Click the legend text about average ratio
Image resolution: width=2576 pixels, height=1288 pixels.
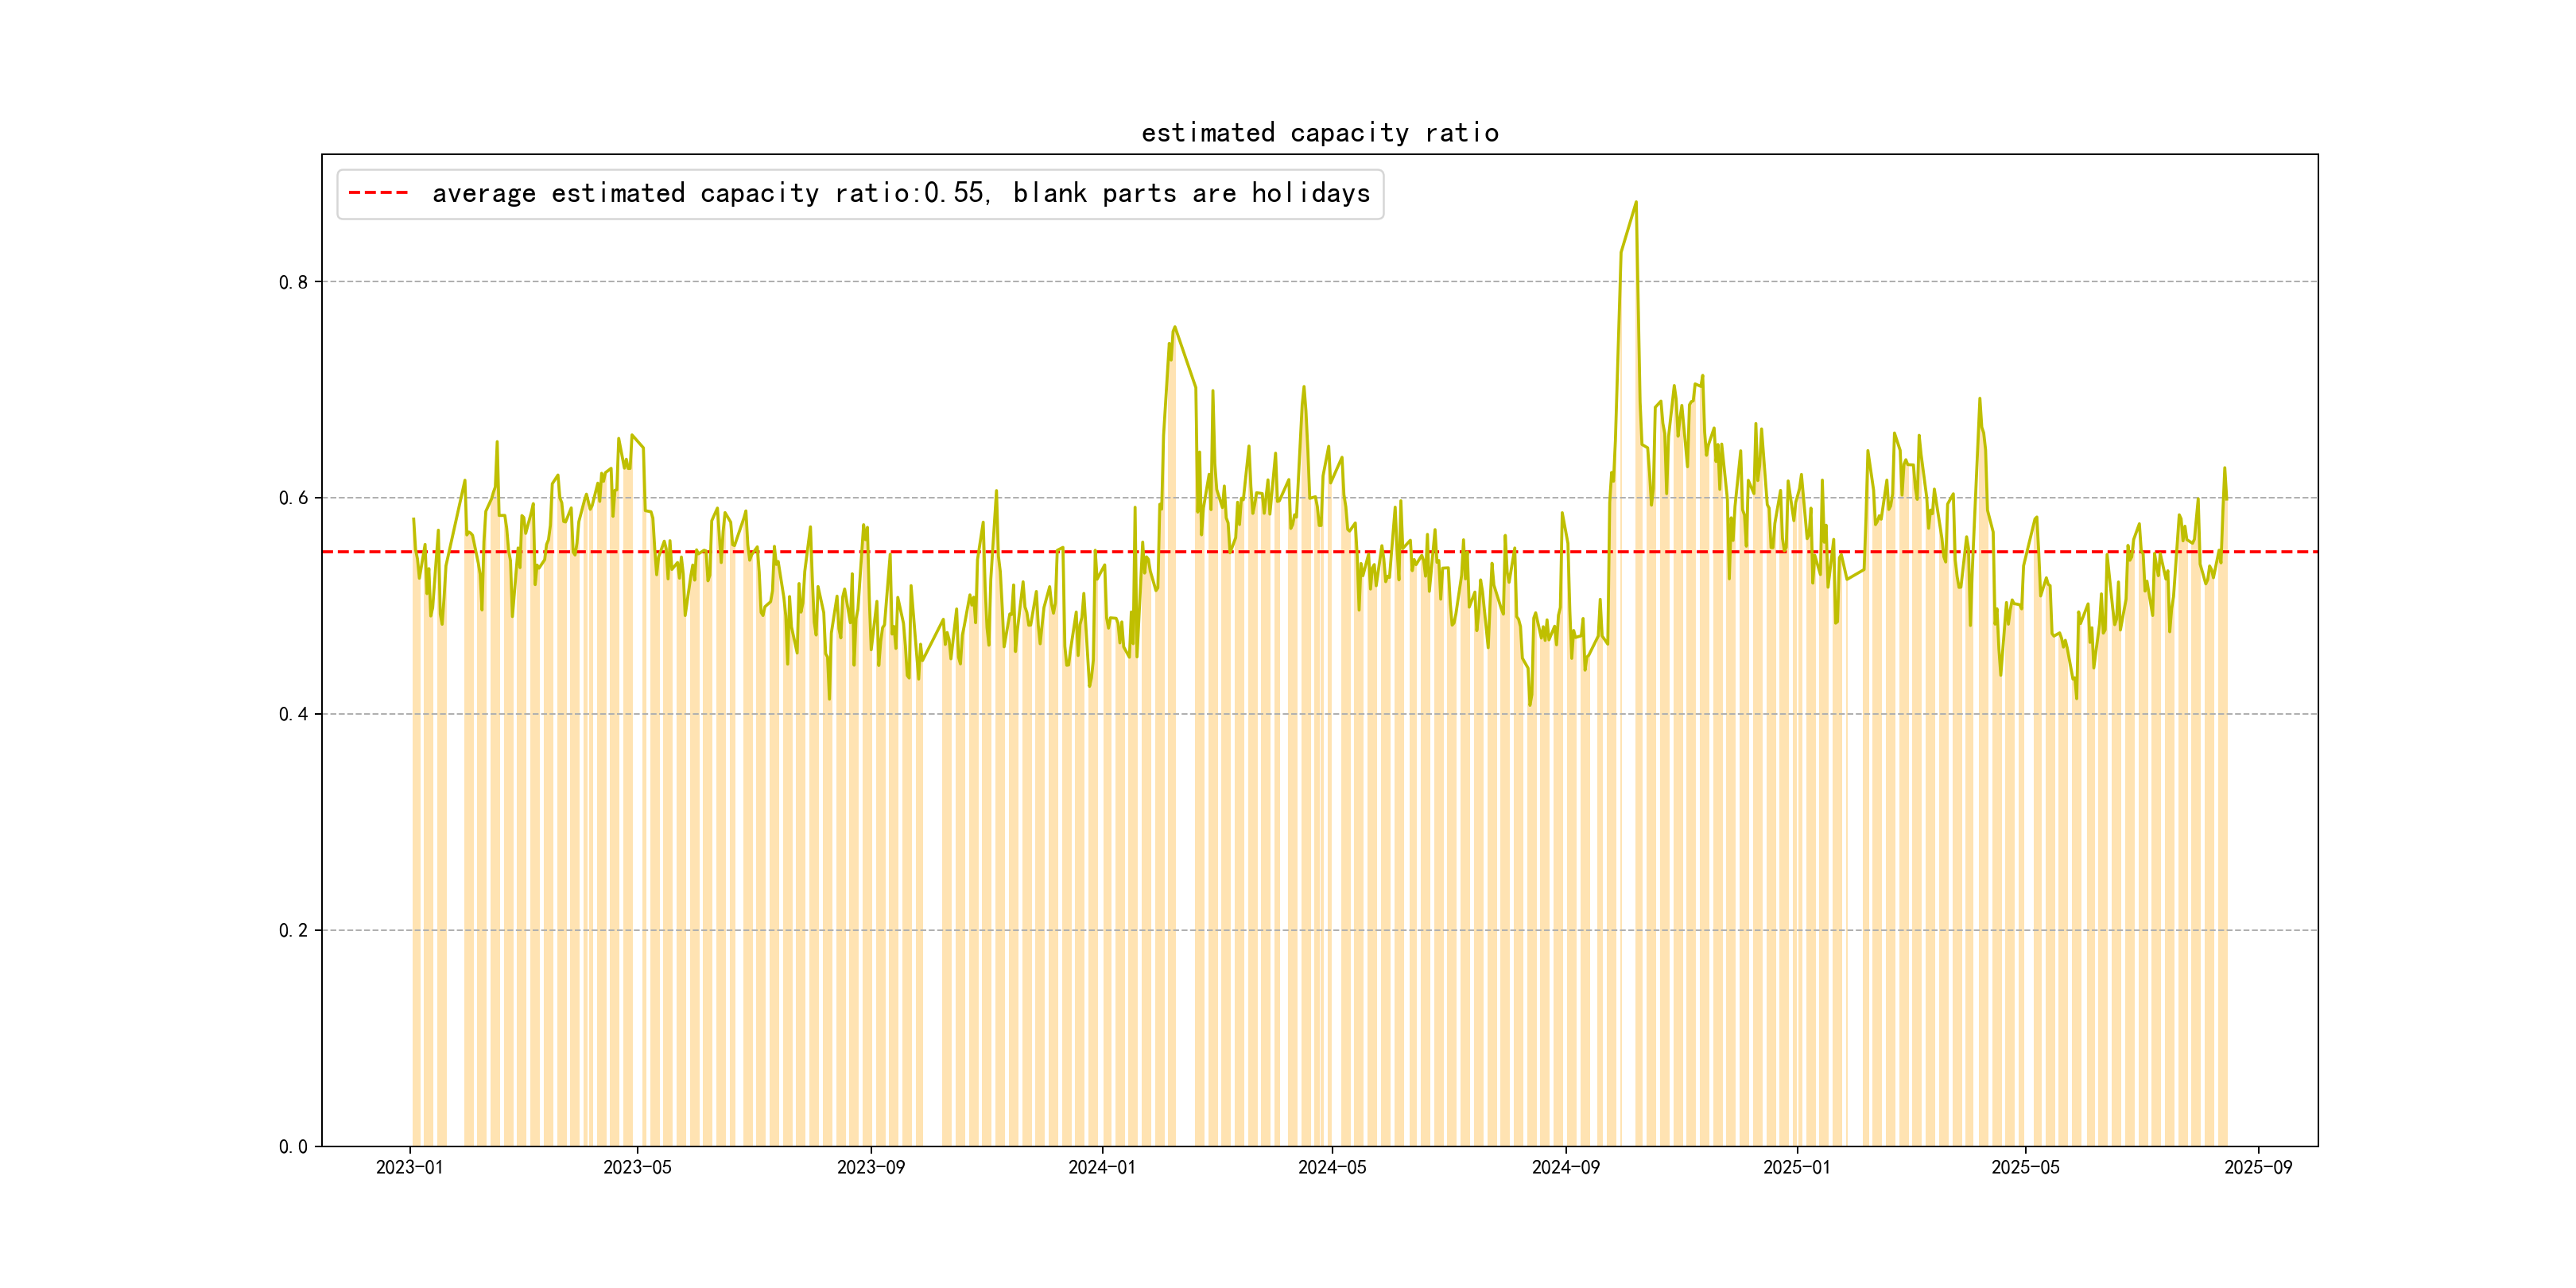(900, 193)
